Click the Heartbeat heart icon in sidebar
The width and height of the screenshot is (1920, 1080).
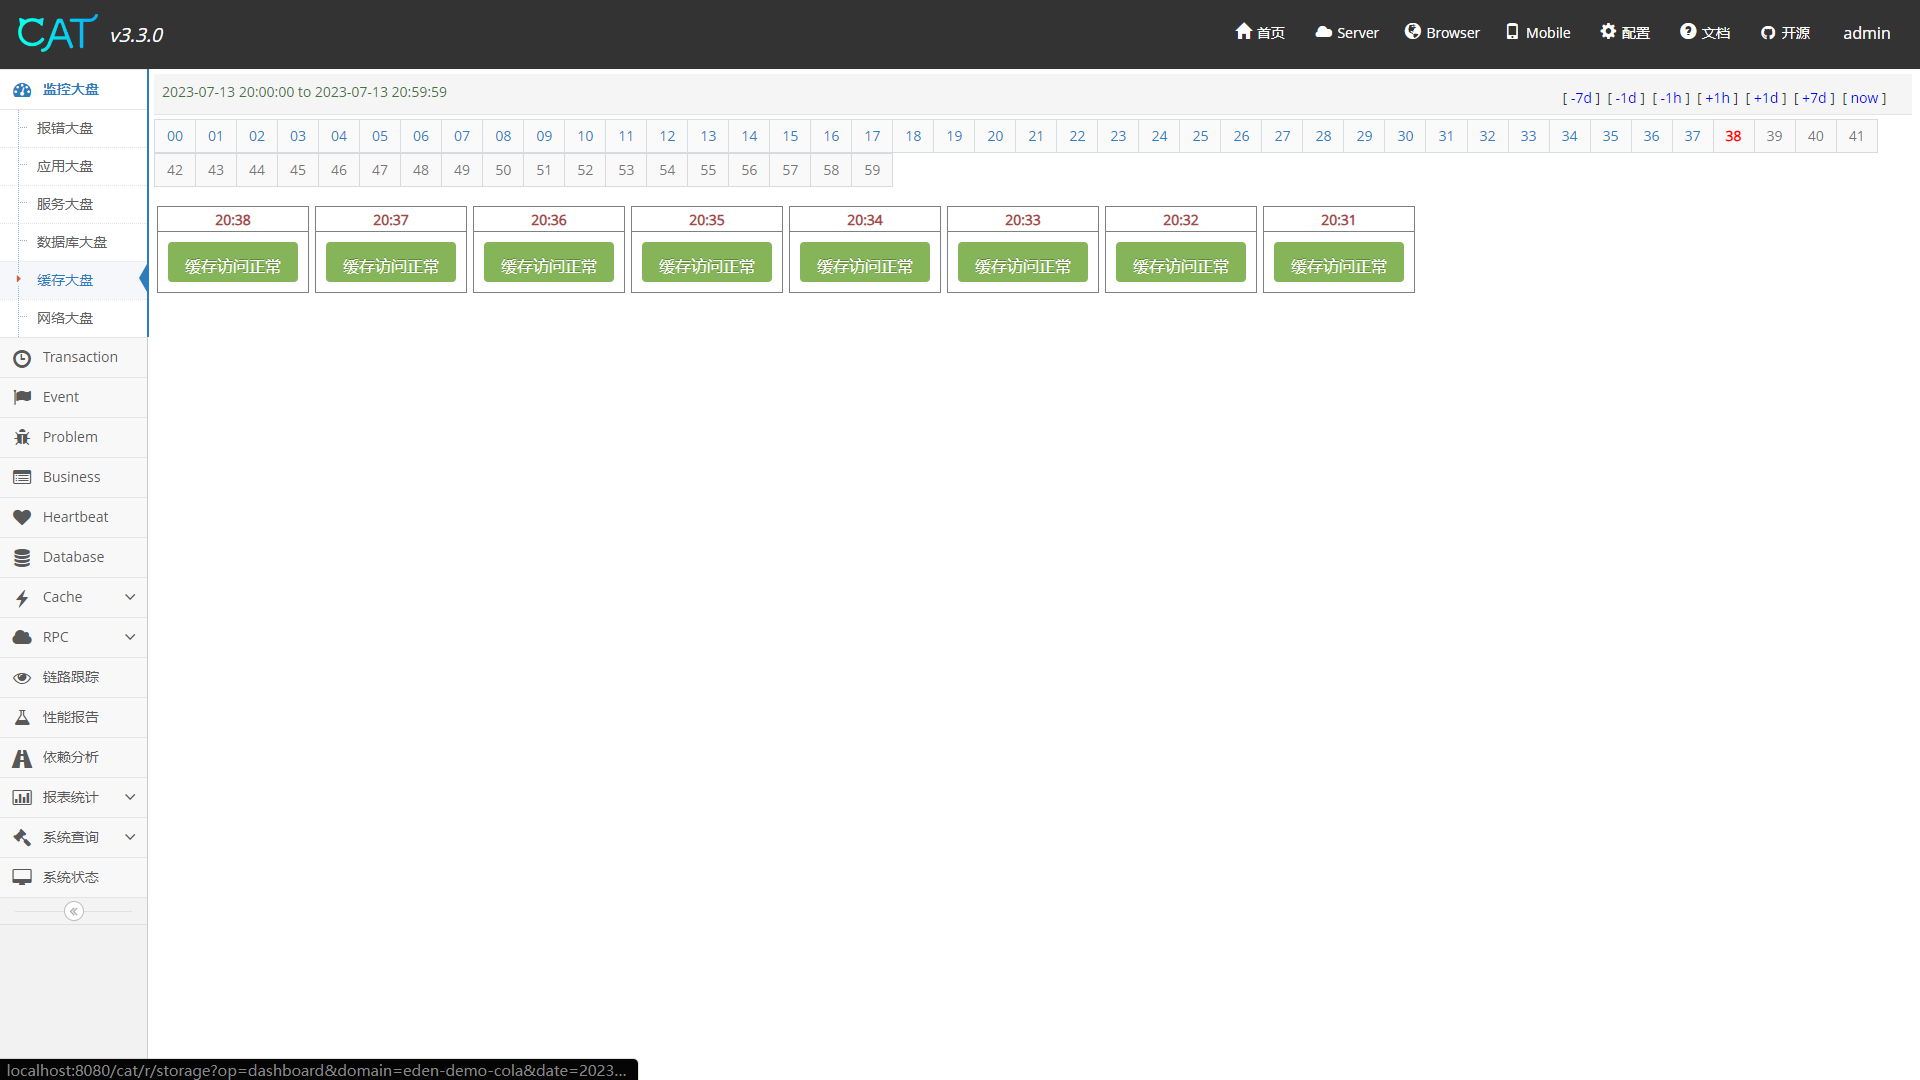tap(22, 517)
